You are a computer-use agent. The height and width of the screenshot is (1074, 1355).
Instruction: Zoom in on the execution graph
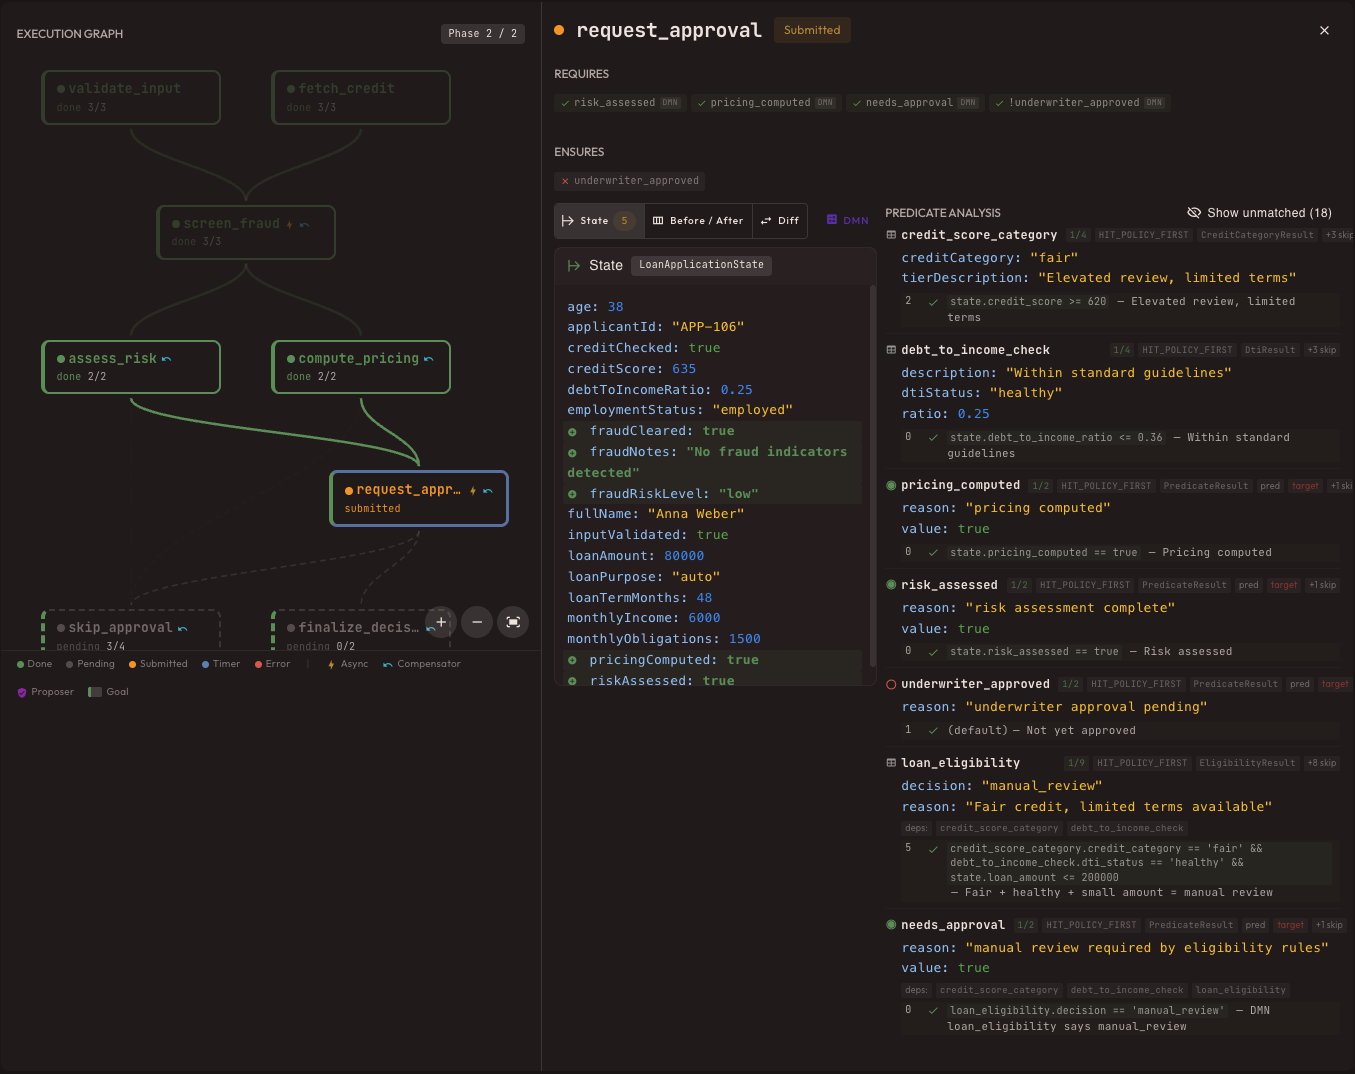pos(441,622)
